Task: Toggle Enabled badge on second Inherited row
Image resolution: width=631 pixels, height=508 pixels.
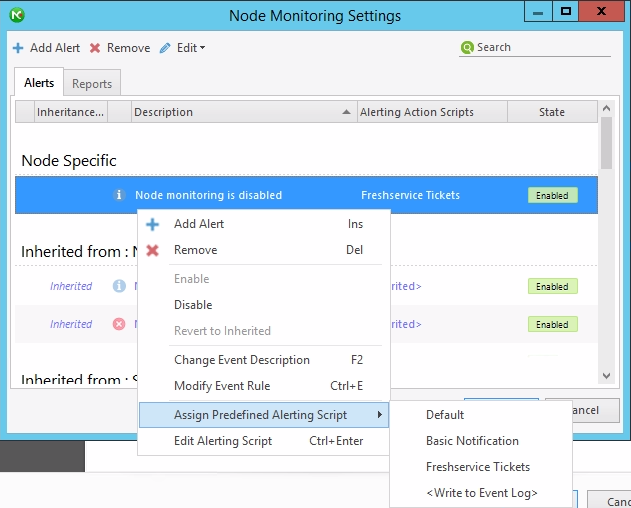Action: 553,324
